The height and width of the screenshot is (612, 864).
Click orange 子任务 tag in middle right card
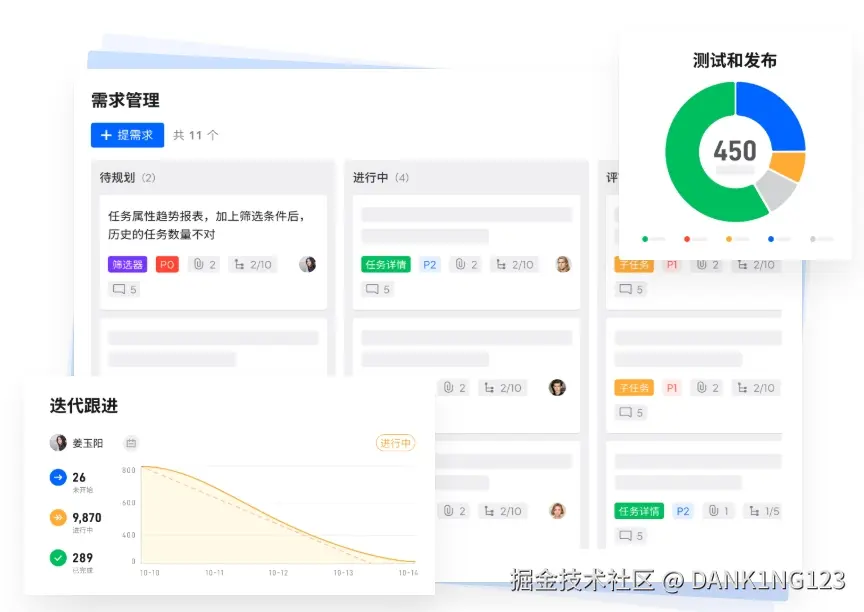pyautogui.click(x=634, y=388)
